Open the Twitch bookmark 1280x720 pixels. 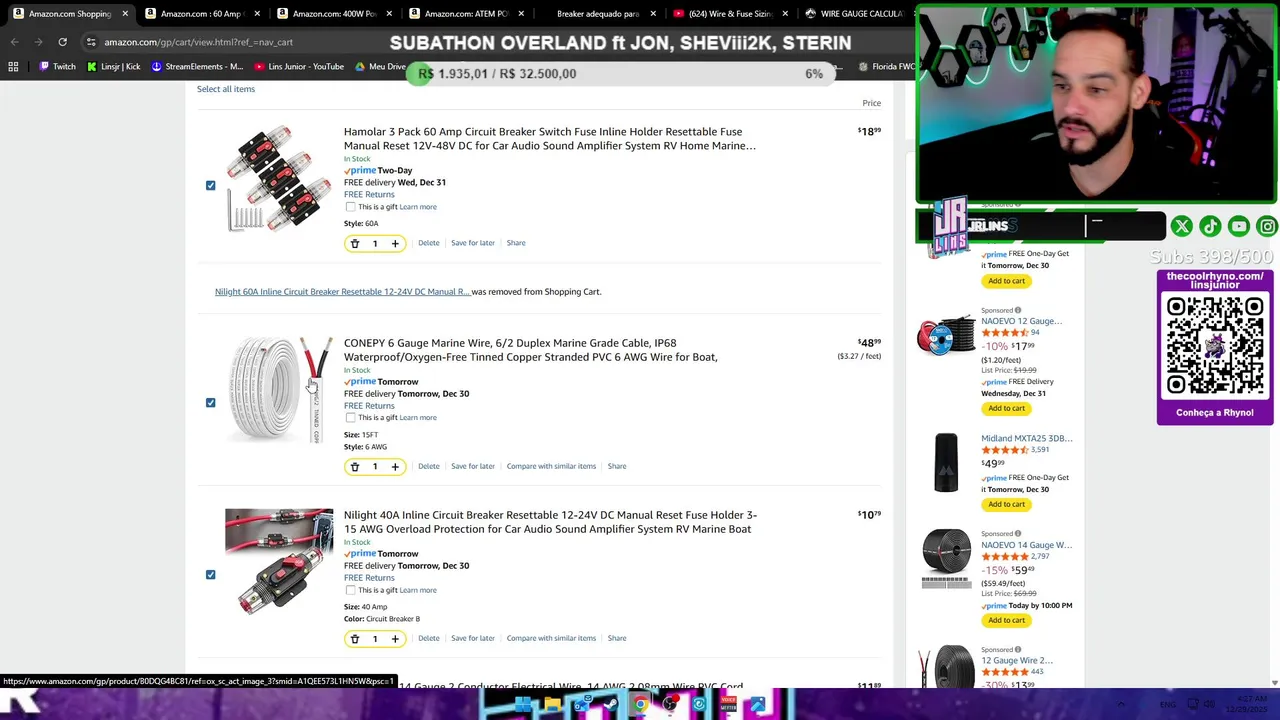57,67
